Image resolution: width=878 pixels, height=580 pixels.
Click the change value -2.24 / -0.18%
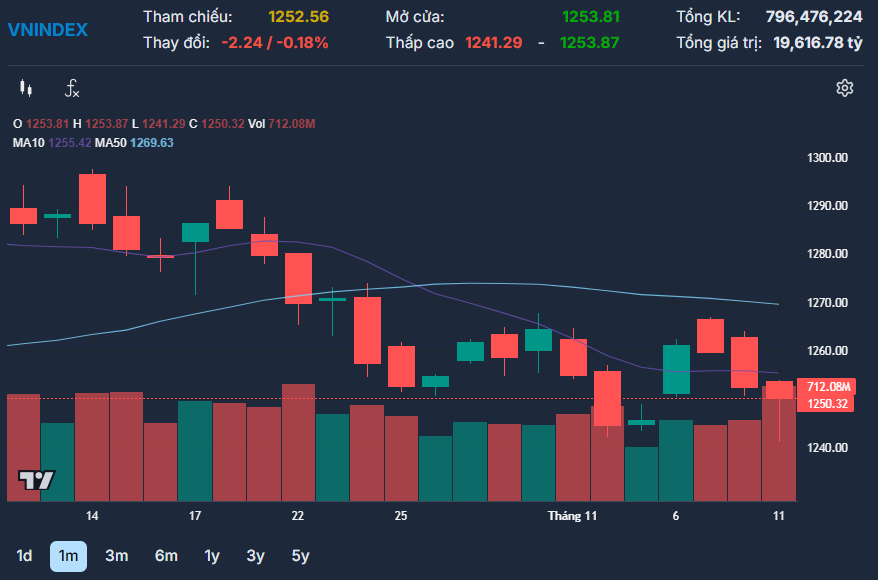pyautogui.click(x=274, y=43)
